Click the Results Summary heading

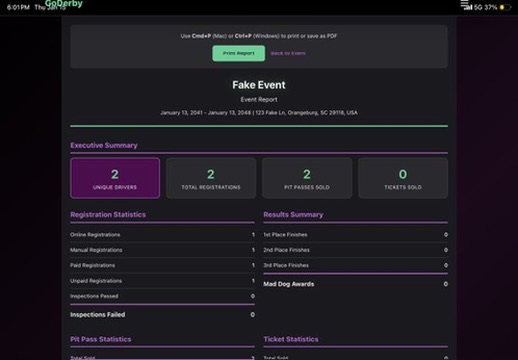point(293,214)
